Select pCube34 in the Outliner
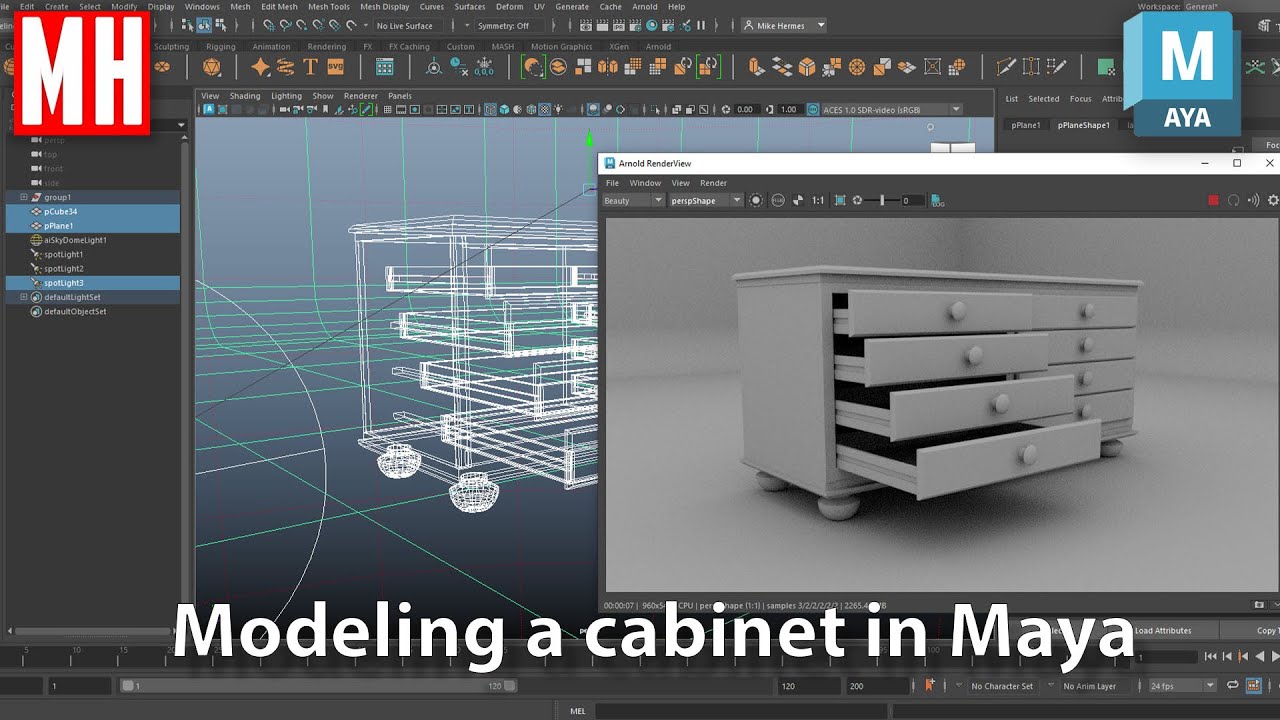1280x720 pixels. [x=92, y=212]
